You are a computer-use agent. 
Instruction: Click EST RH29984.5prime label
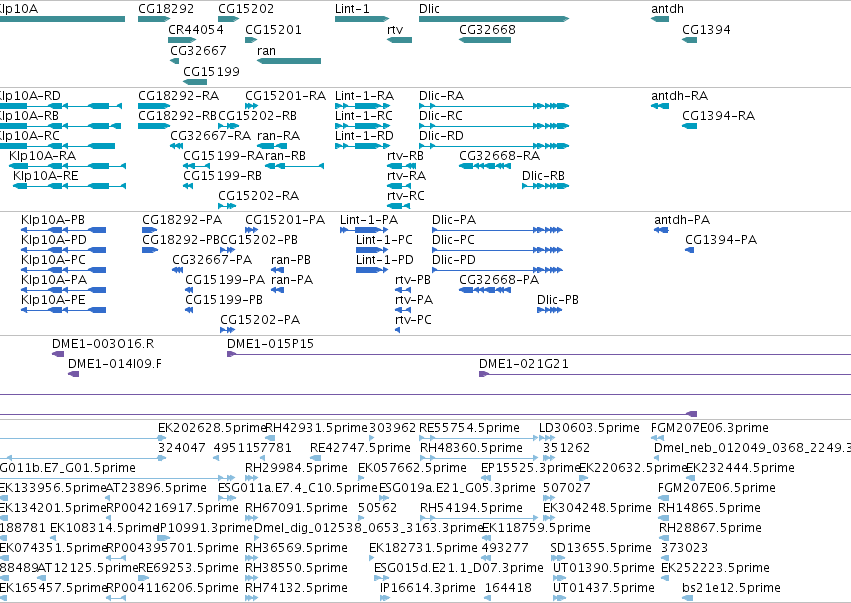click(x=296, y=468)
